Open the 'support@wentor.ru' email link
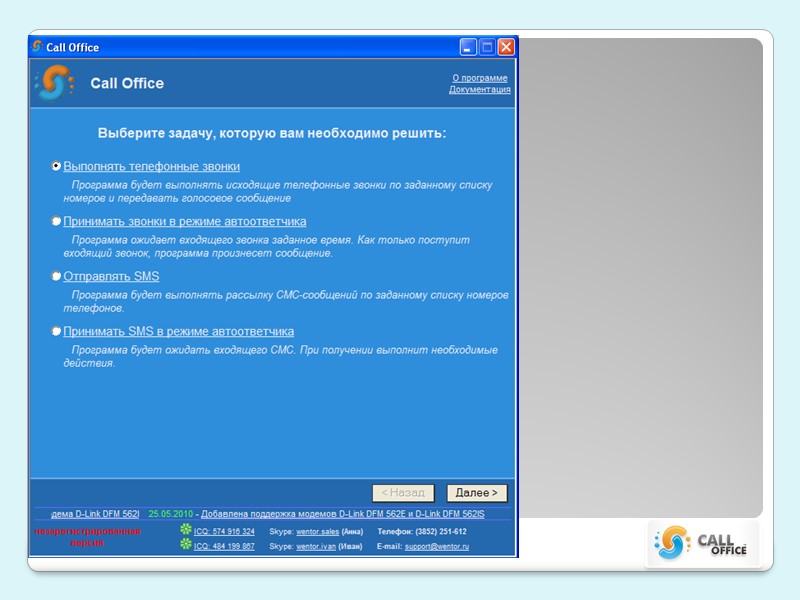 click(x=437, y=546)
